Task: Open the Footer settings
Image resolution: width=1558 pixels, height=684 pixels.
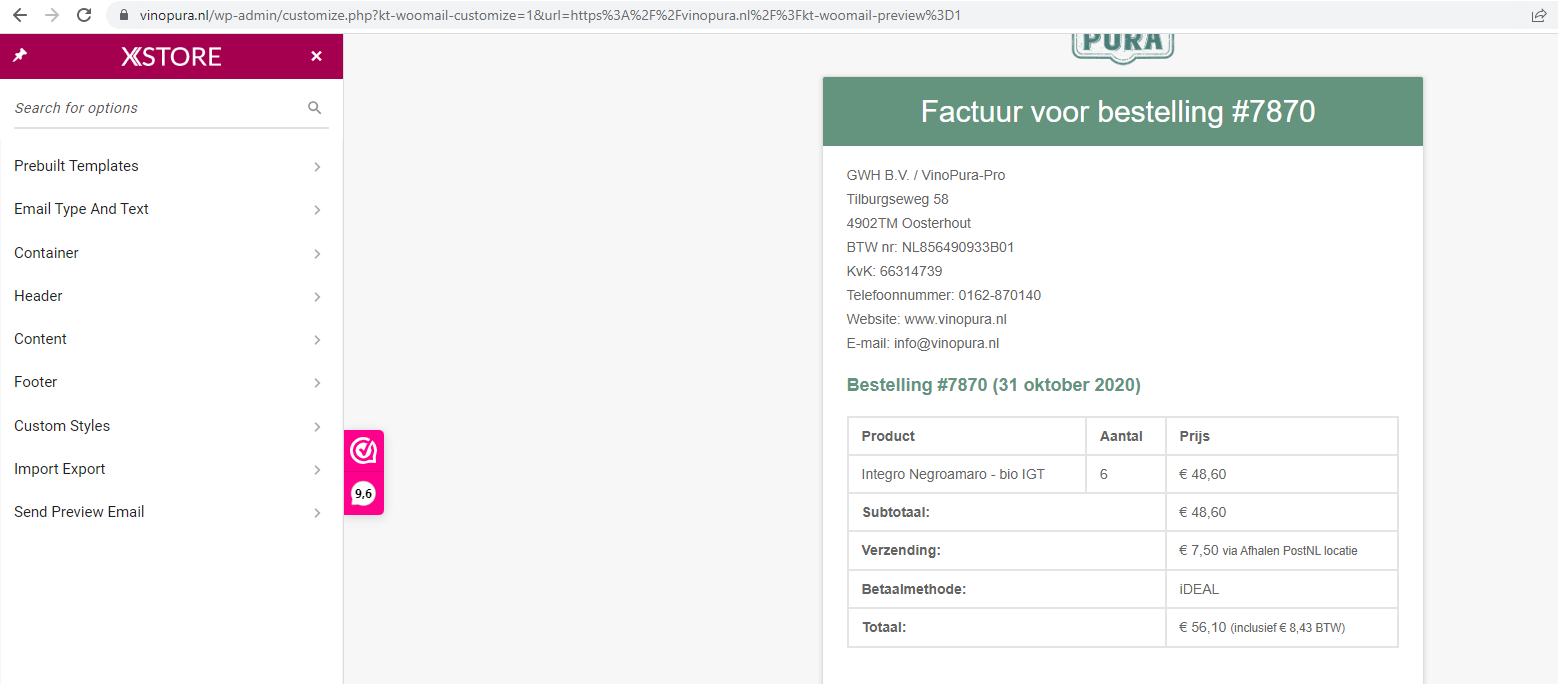Action: point(171,382)
